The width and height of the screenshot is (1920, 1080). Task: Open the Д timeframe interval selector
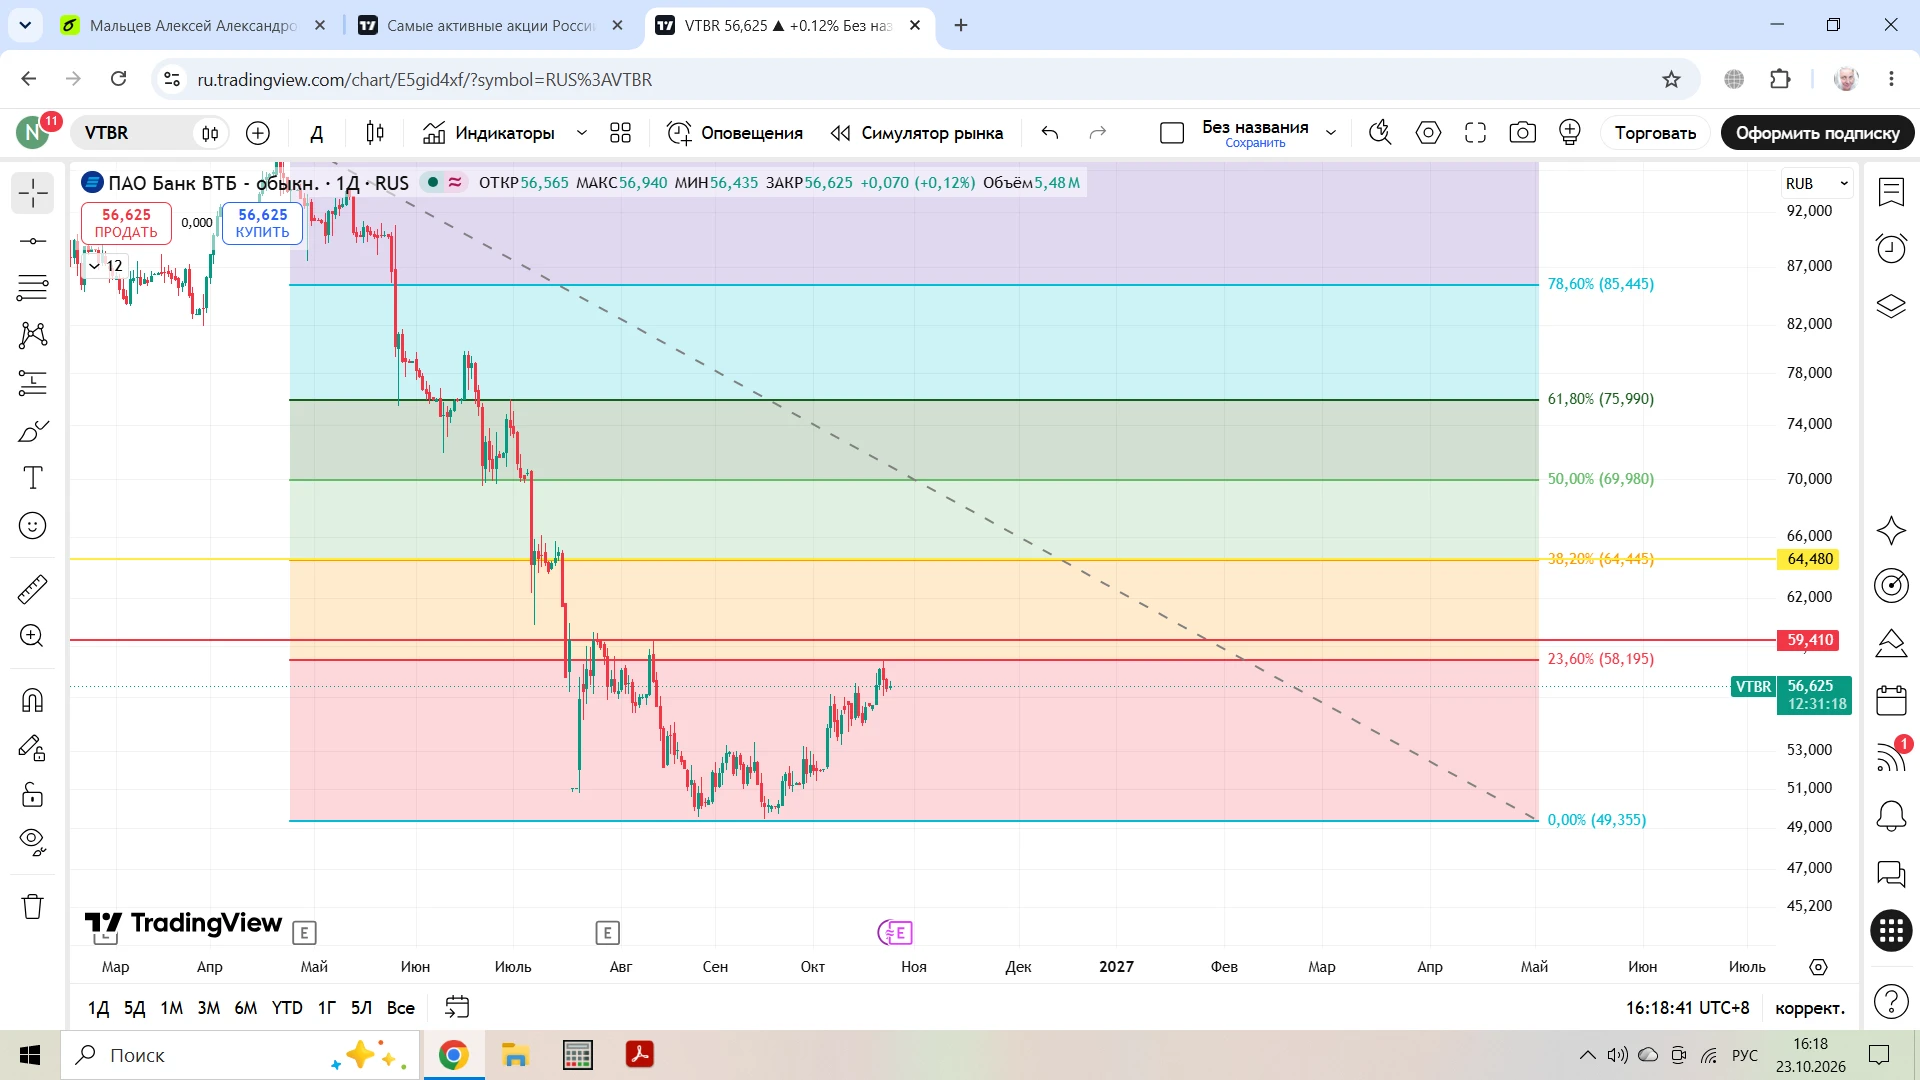316,133
